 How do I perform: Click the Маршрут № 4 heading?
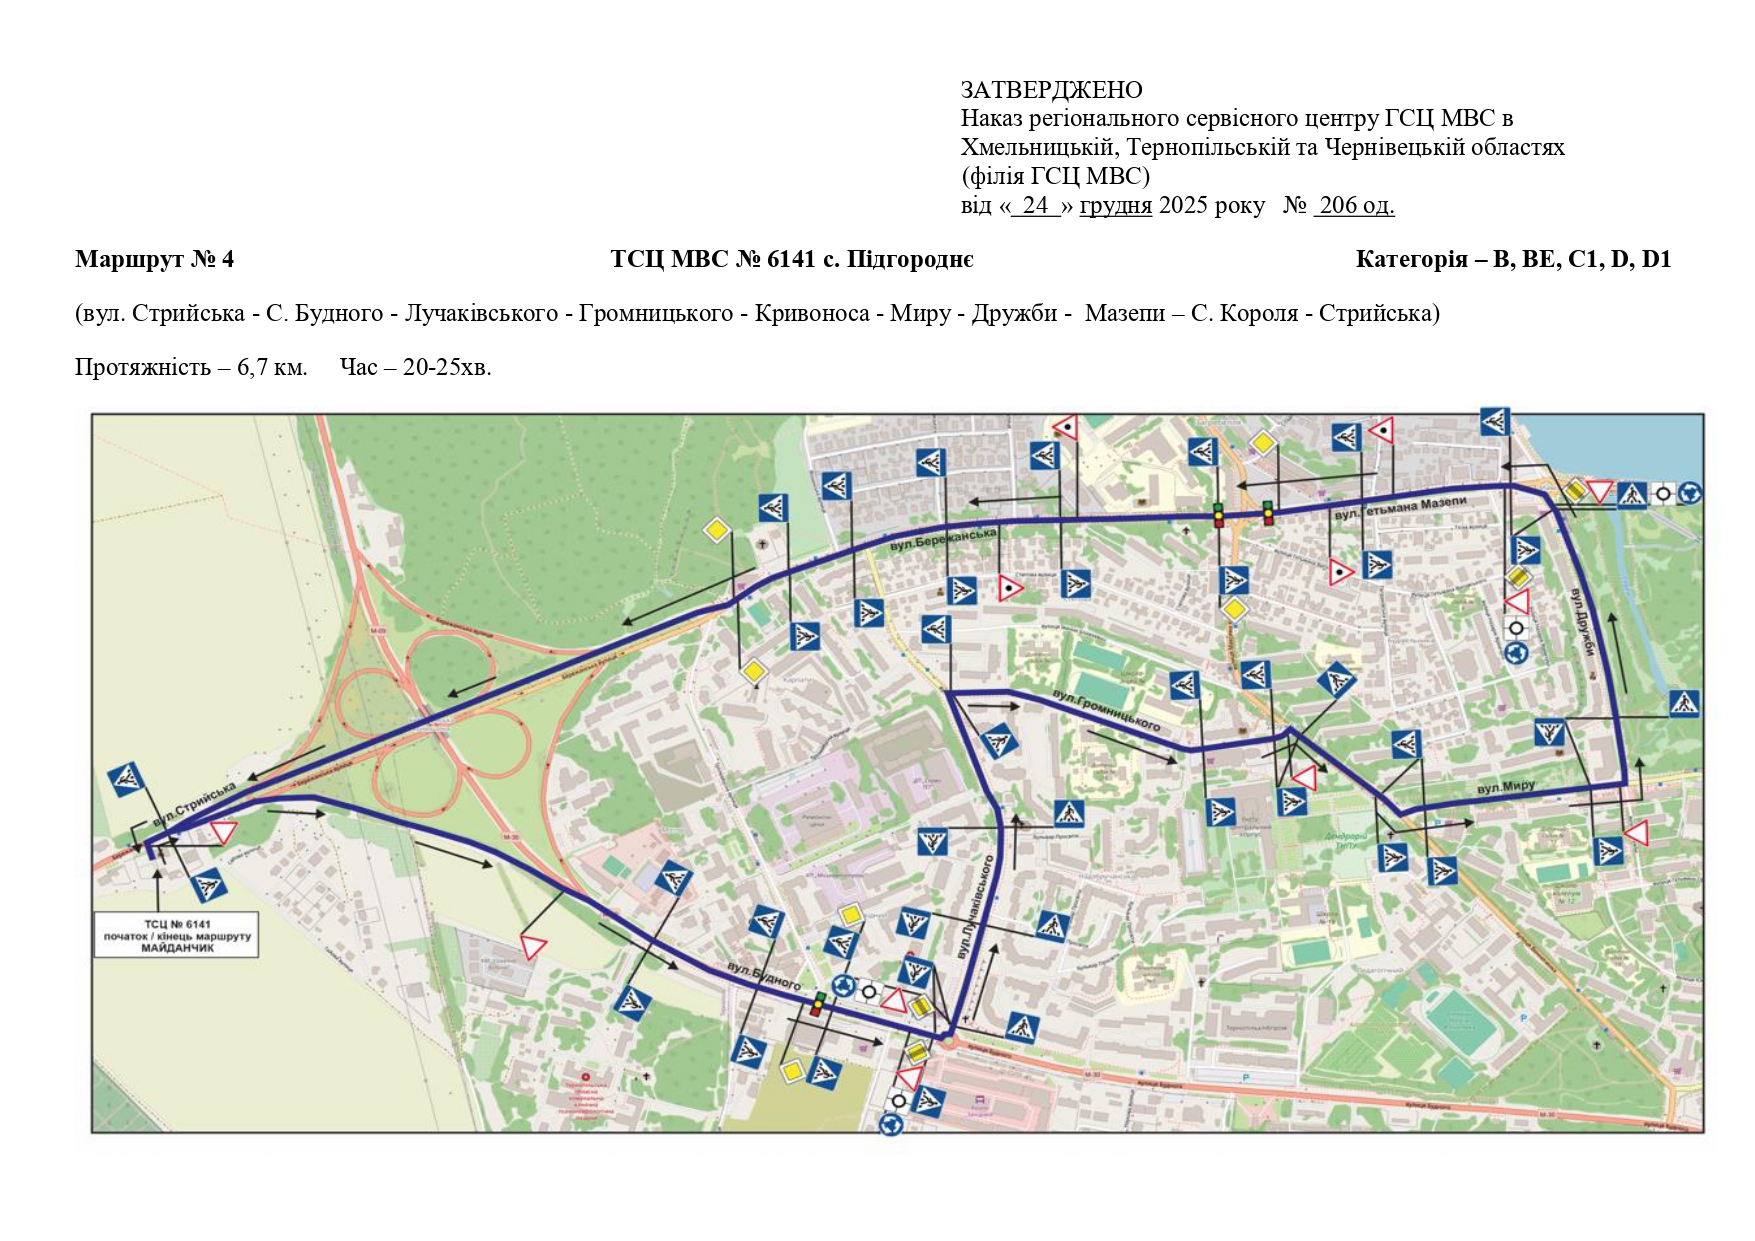[x=154, y=260]
